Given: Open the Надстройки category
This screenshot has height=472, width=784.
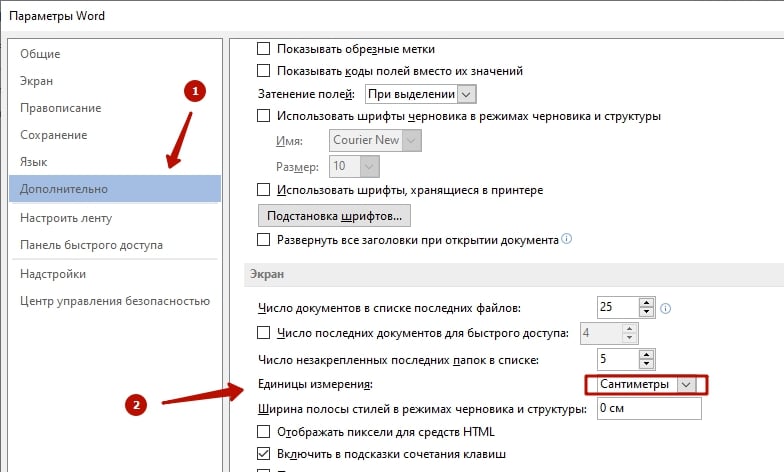Looking at the screenshot, I should [x=53, y=274].
